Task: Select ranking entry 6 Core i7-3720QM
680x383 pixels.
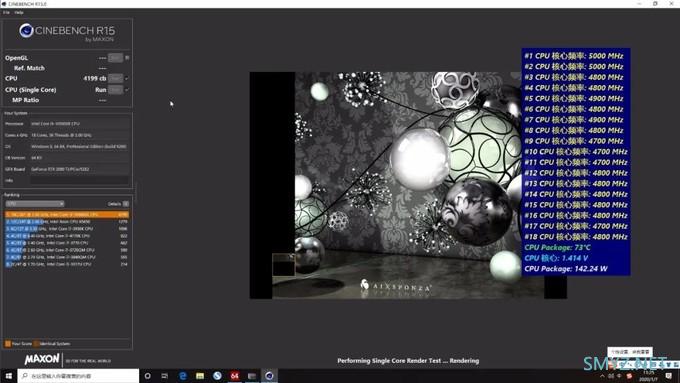Action: pyautogui.click(x=67, y=250)
